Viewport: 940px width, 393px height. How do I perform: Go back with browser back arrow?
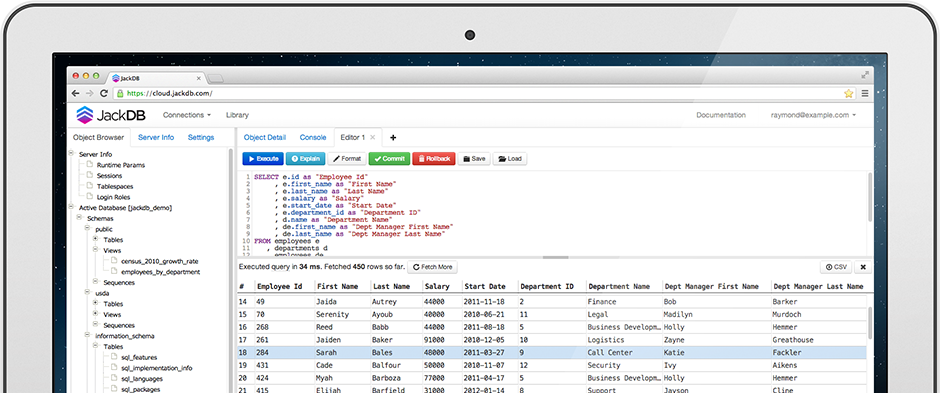pyautogui.click(x=76, y=93)
